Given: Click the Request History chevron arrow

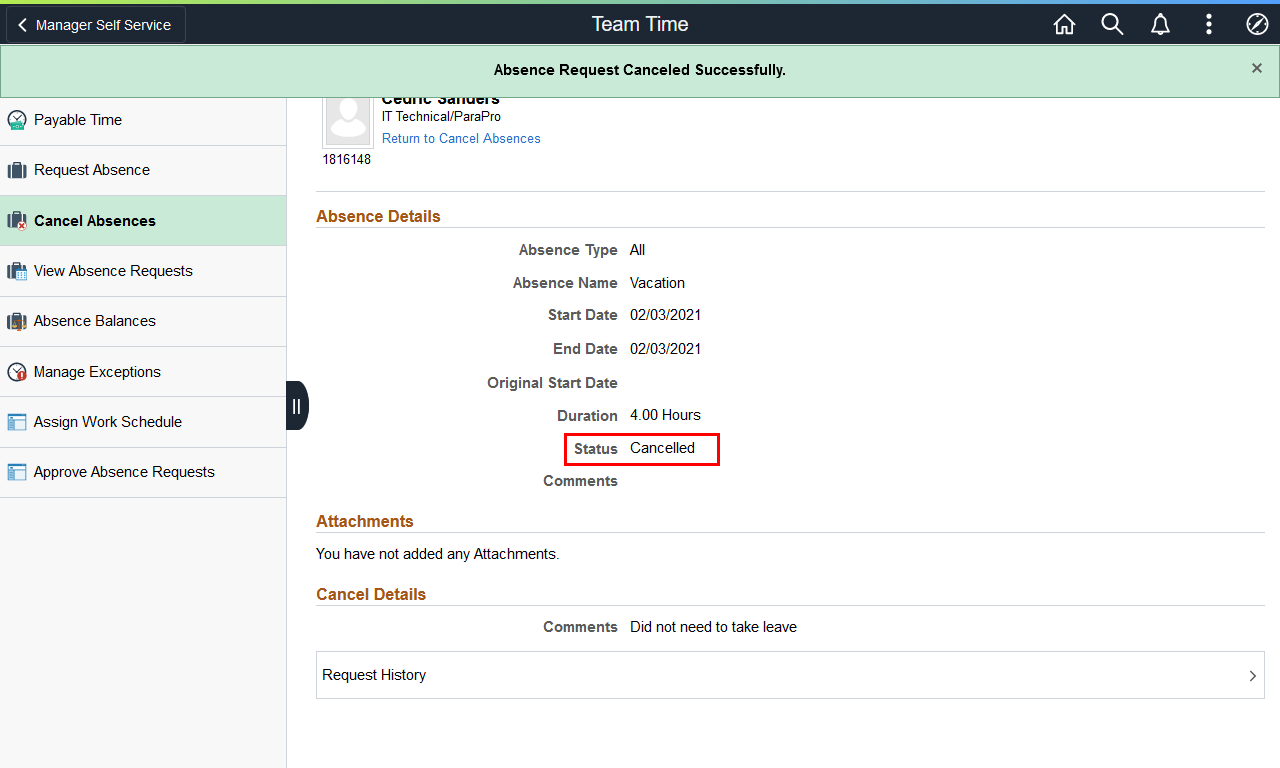Looking at the screenshot, I should [x=1252, y=676].
